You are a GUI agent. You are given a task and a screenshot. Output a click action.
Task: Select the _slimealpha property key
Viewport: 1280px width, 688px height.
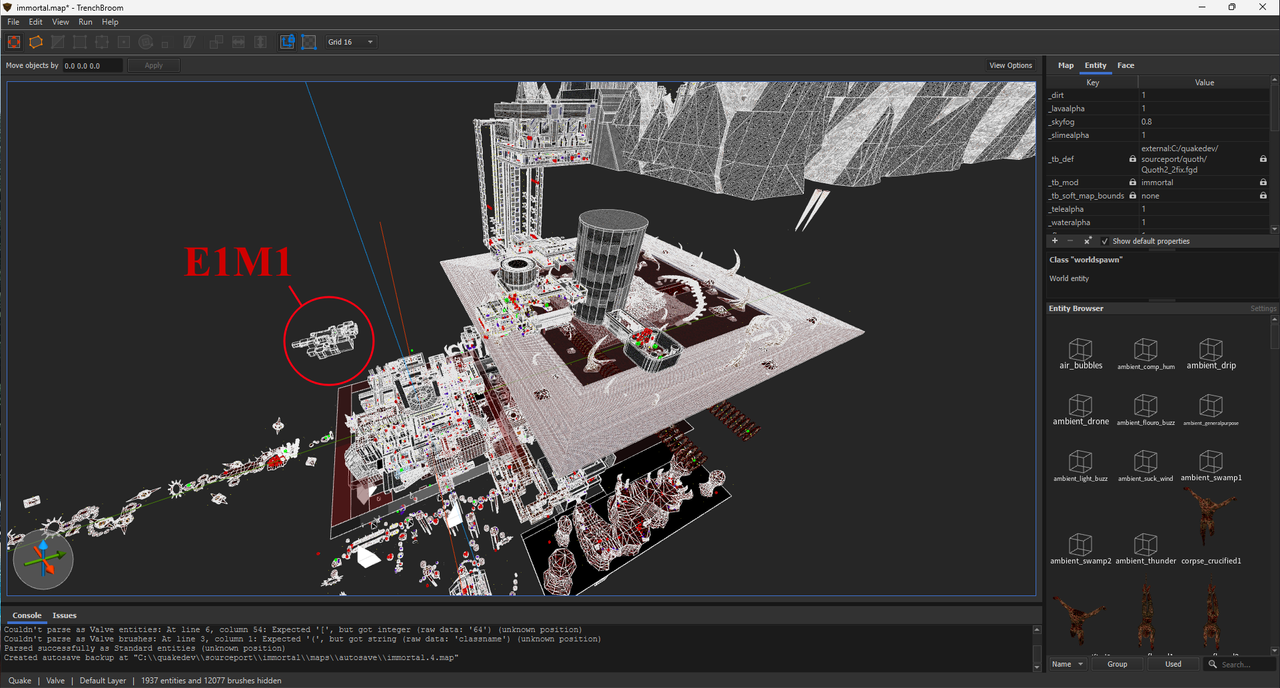(1092, 135)
